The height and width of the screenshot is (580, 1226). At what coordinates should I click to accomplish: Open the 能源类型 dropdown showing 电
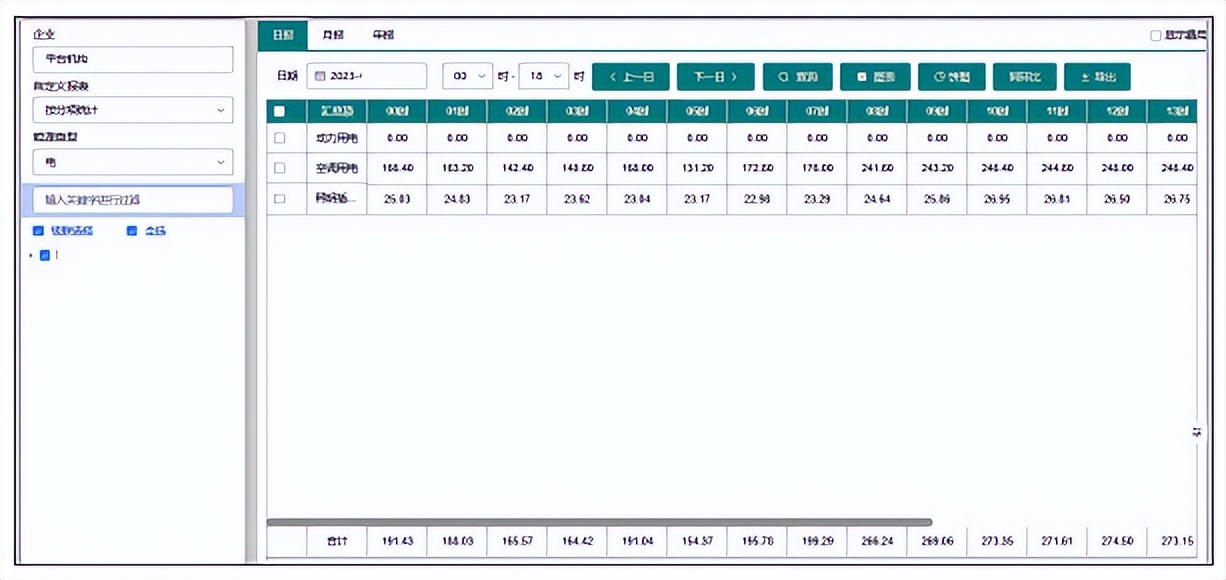click(133, 162)
